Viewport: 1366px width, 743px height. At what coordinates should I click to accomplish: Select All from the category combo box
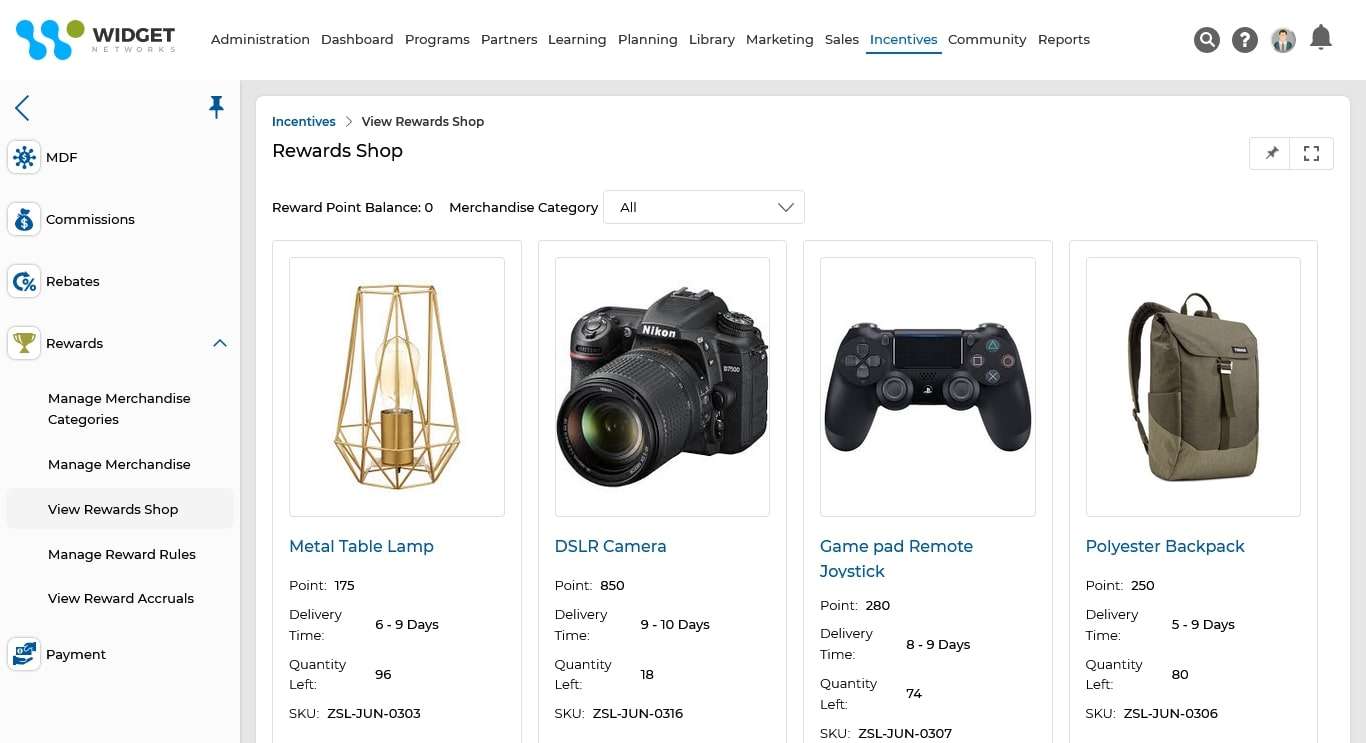[x=703, y=207]
